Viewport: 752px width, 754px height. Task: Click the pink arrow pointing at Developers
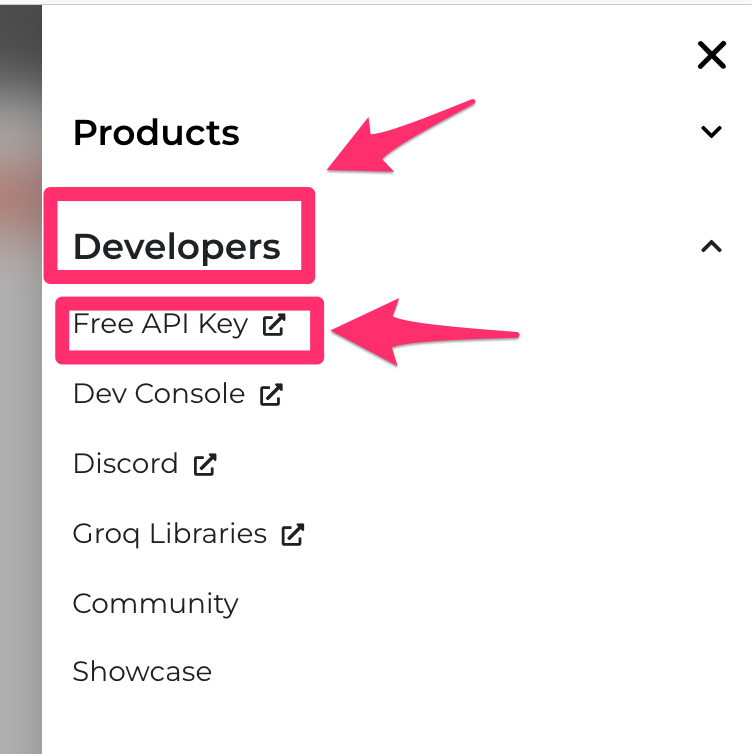[x=401, y=136]
